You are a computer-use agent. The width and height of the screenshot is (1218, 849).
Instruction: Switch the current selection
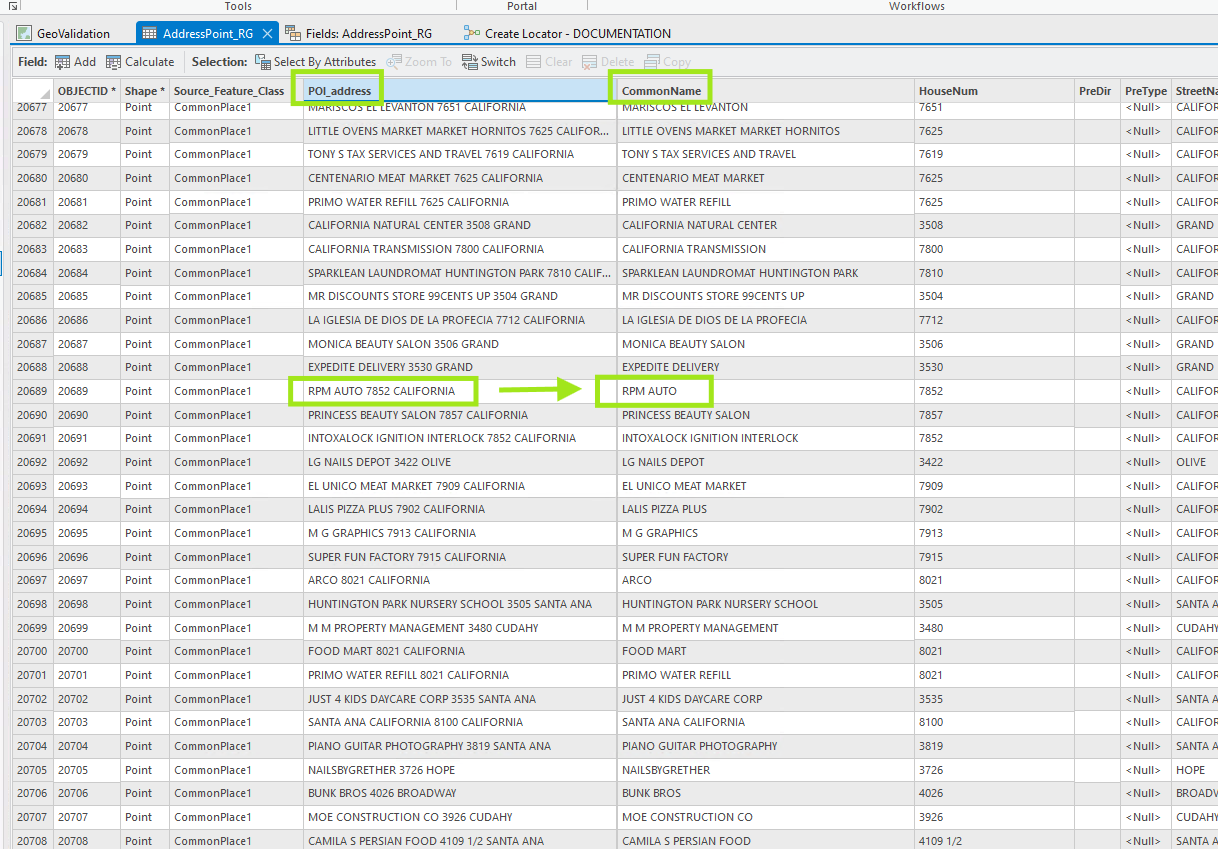click(x=488, y=61)
